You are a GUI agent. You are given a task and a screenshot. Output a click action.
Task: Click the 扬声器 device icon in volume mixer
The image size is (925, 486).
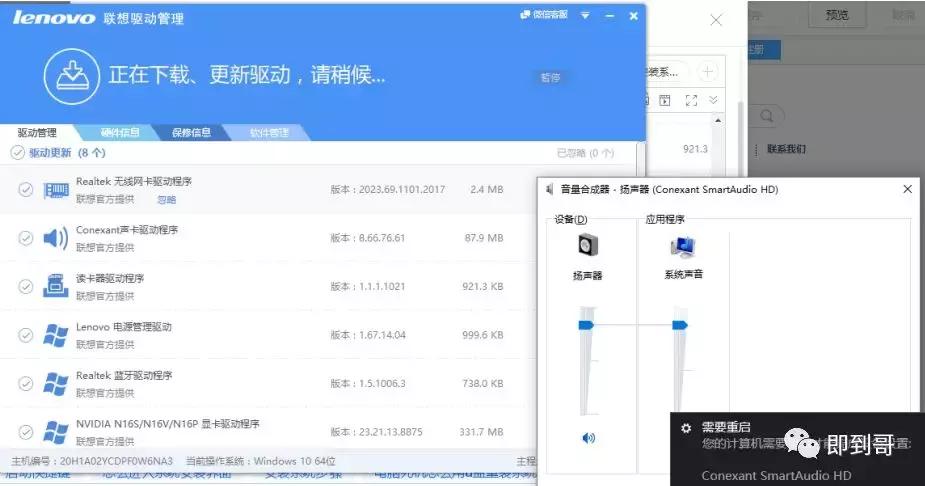(x=588, y=244)
